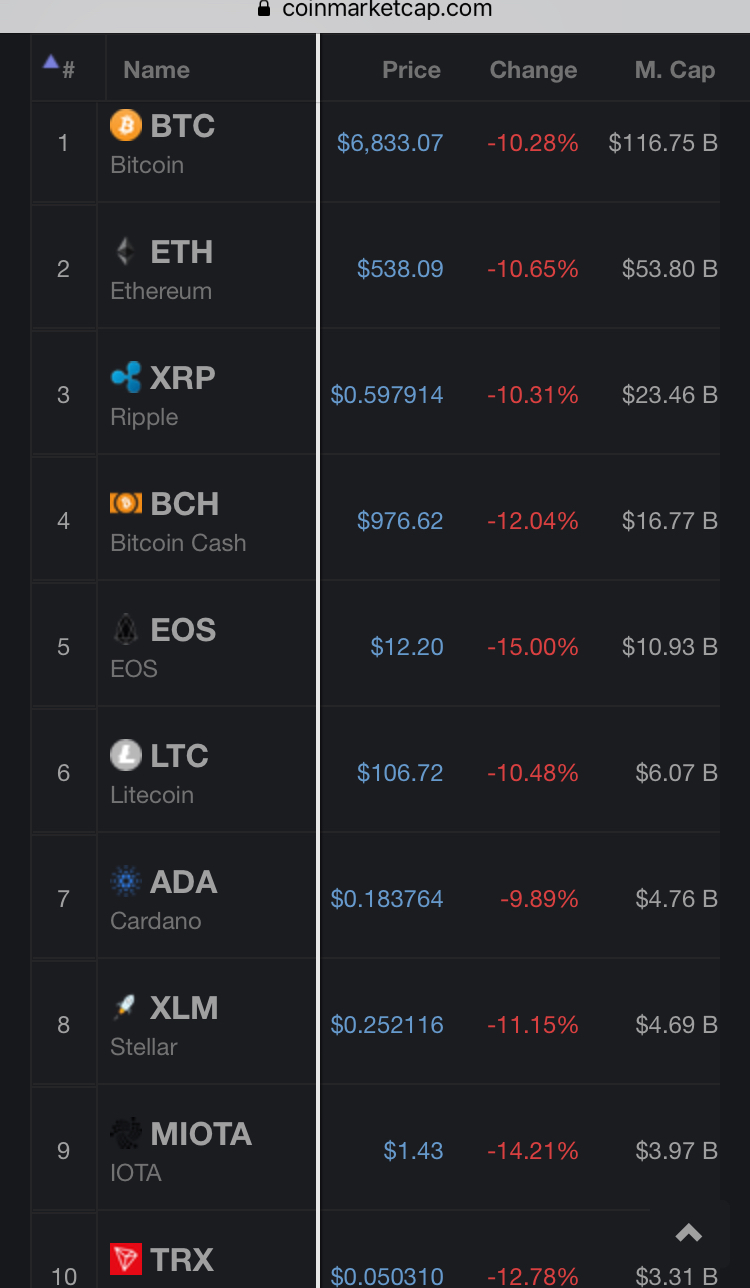Open the Ethereum price $538.09 link

pos(400,269)
